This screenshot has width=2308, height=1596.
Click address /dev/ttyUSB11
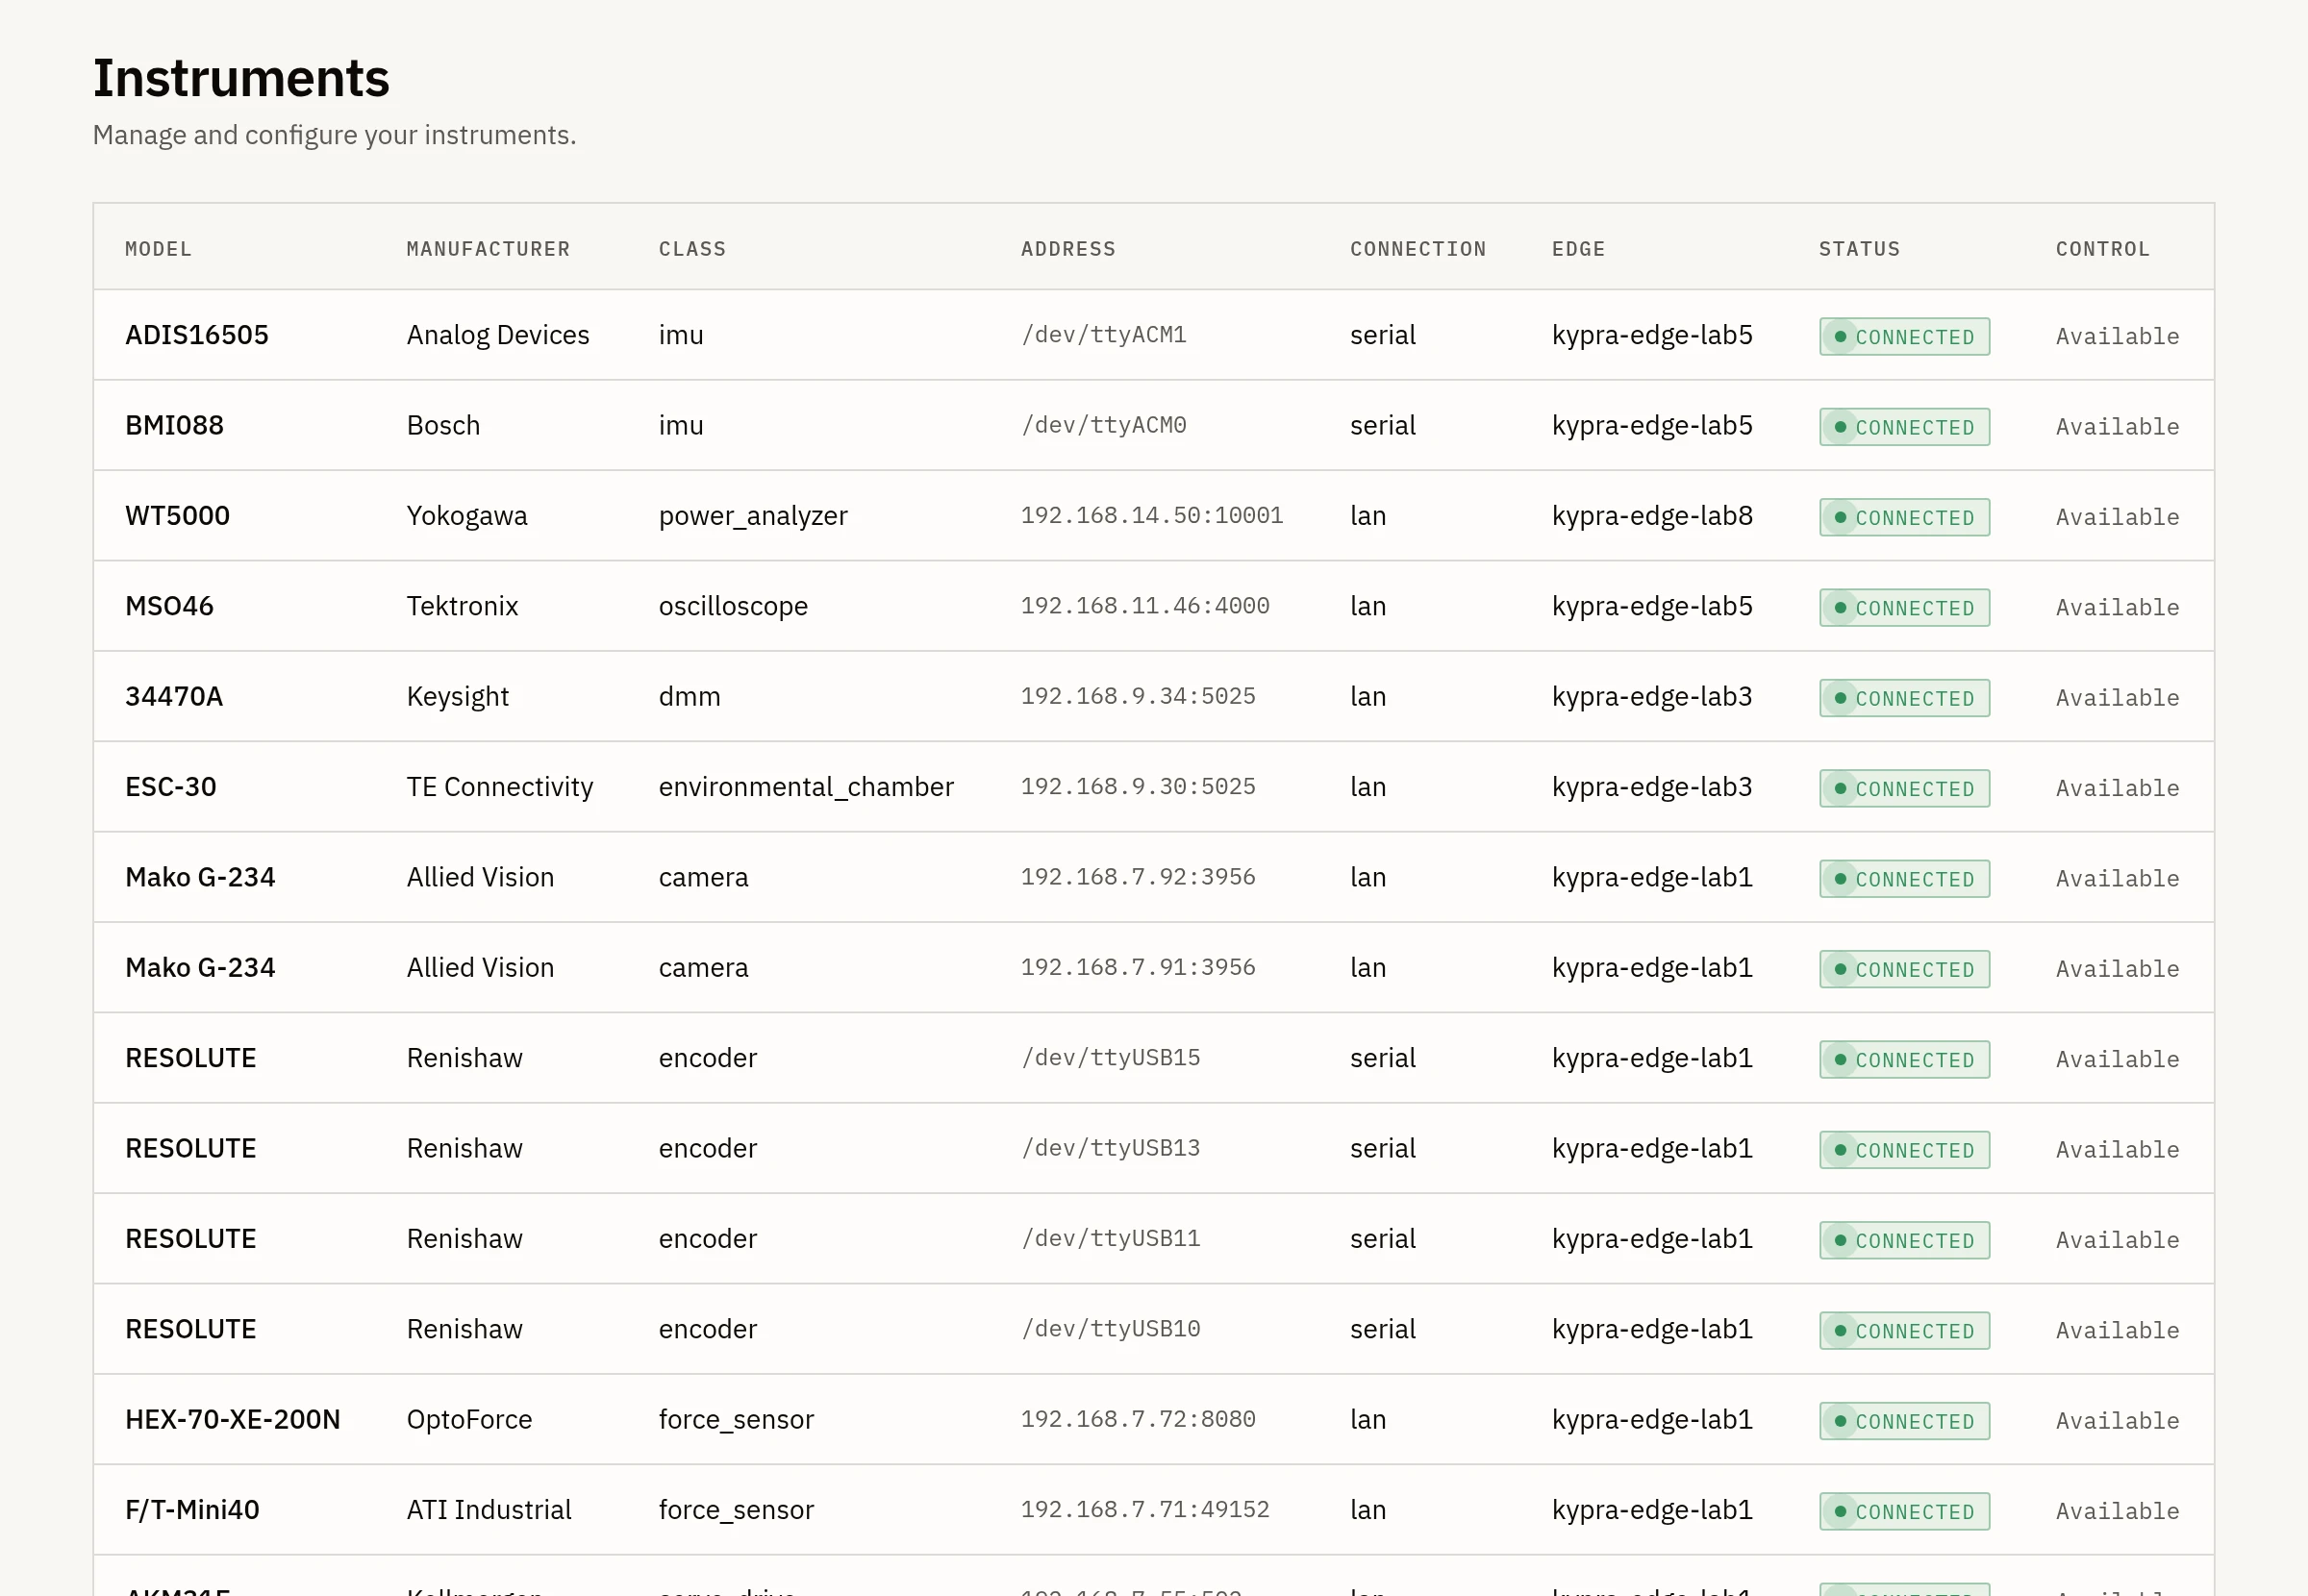[x=1110, y=1238]
